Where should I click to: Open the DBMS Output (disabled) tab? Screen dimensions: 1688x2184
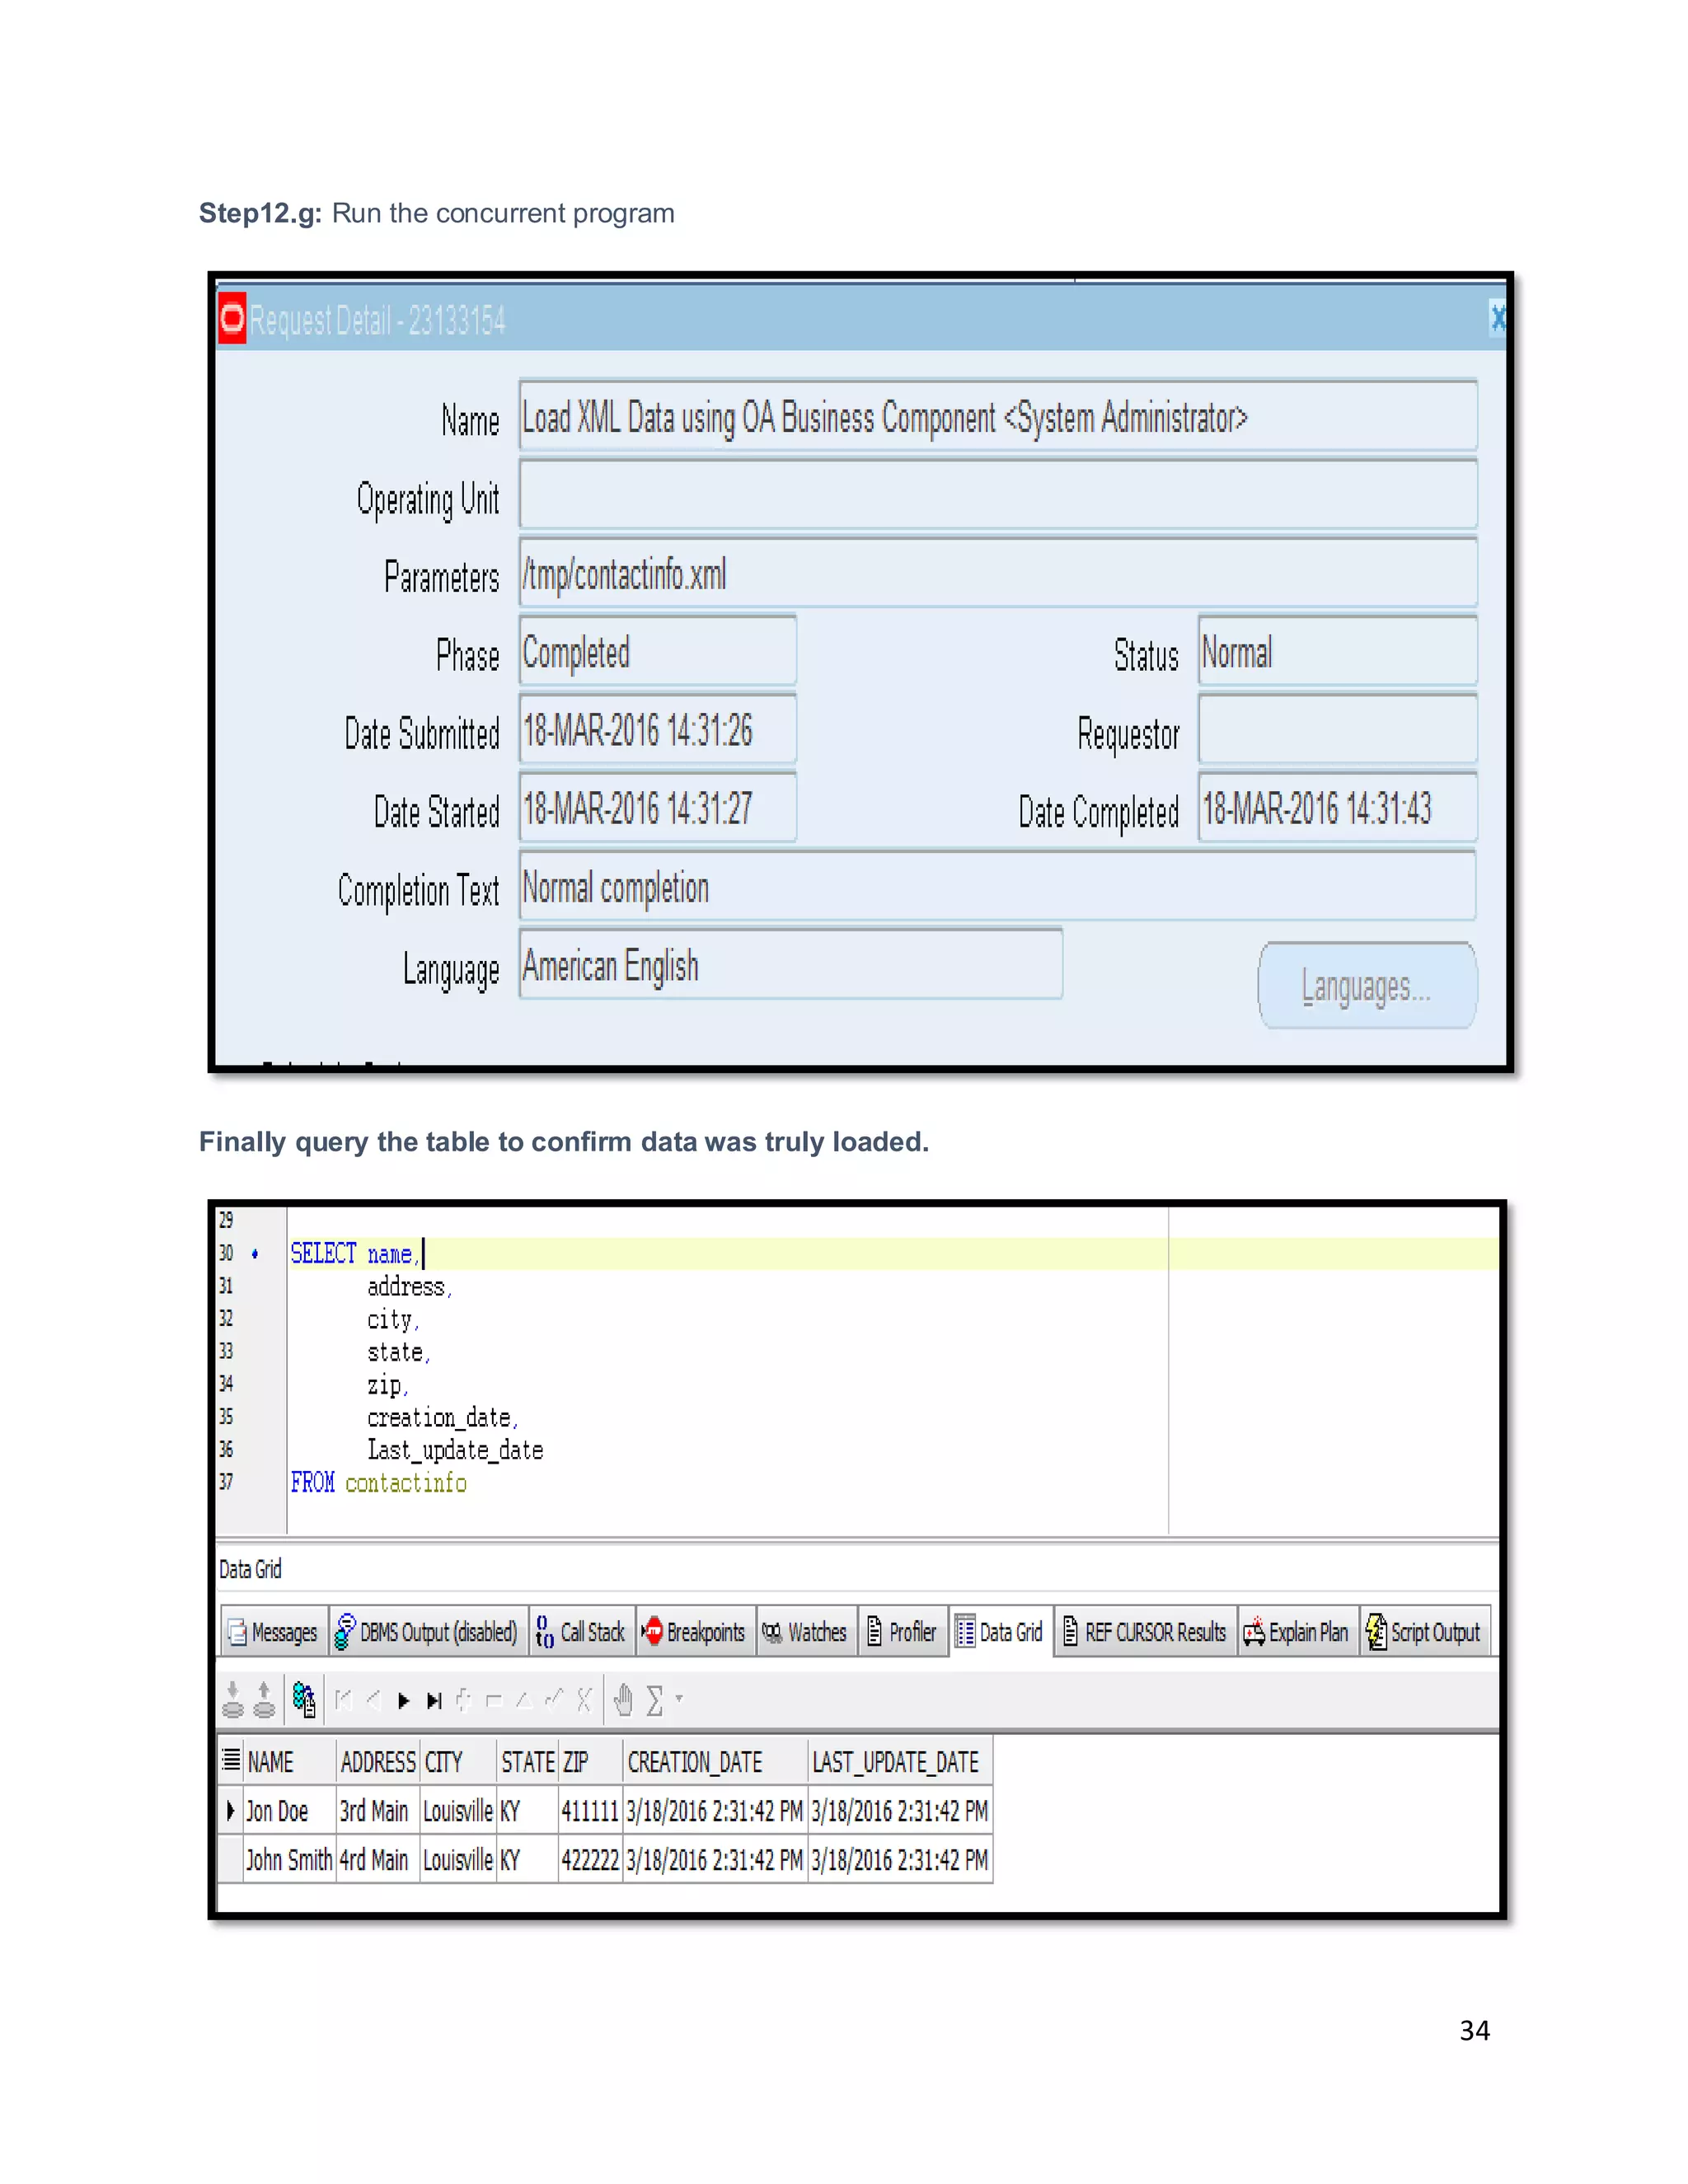click(427, 1632)
